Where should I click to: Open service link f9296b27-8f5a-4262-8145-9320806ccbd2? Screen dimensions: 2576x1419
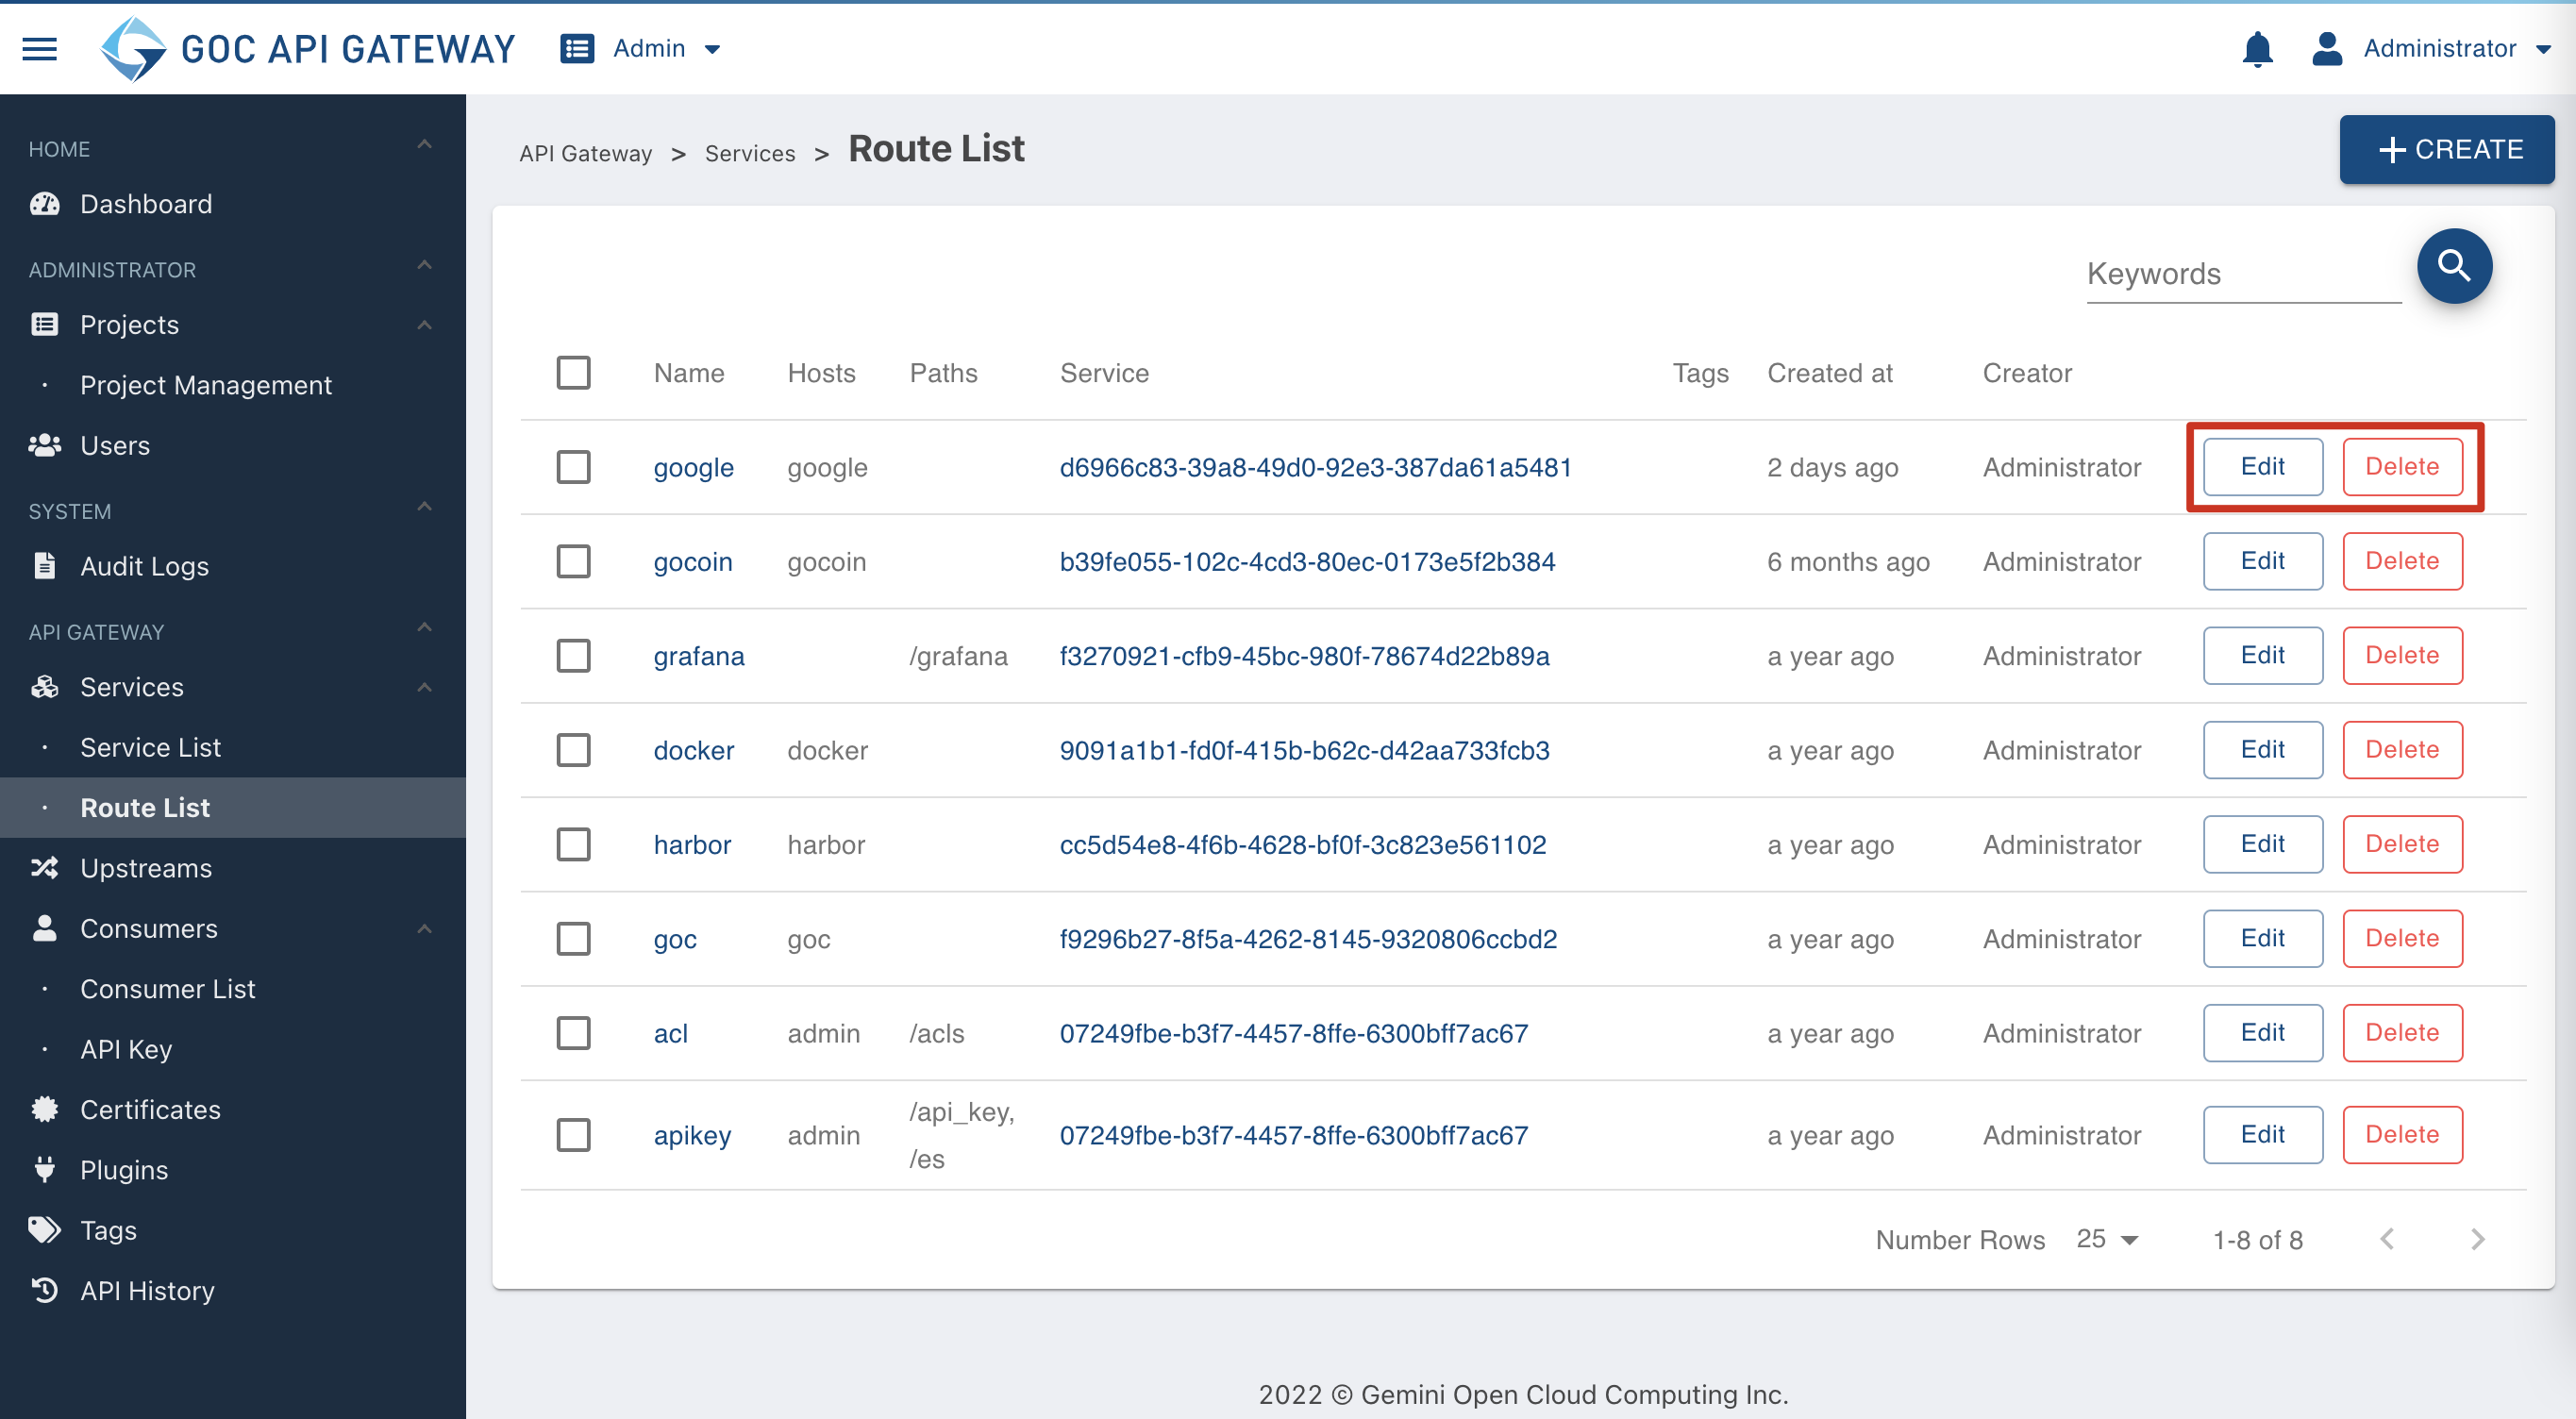(1308, 939)
